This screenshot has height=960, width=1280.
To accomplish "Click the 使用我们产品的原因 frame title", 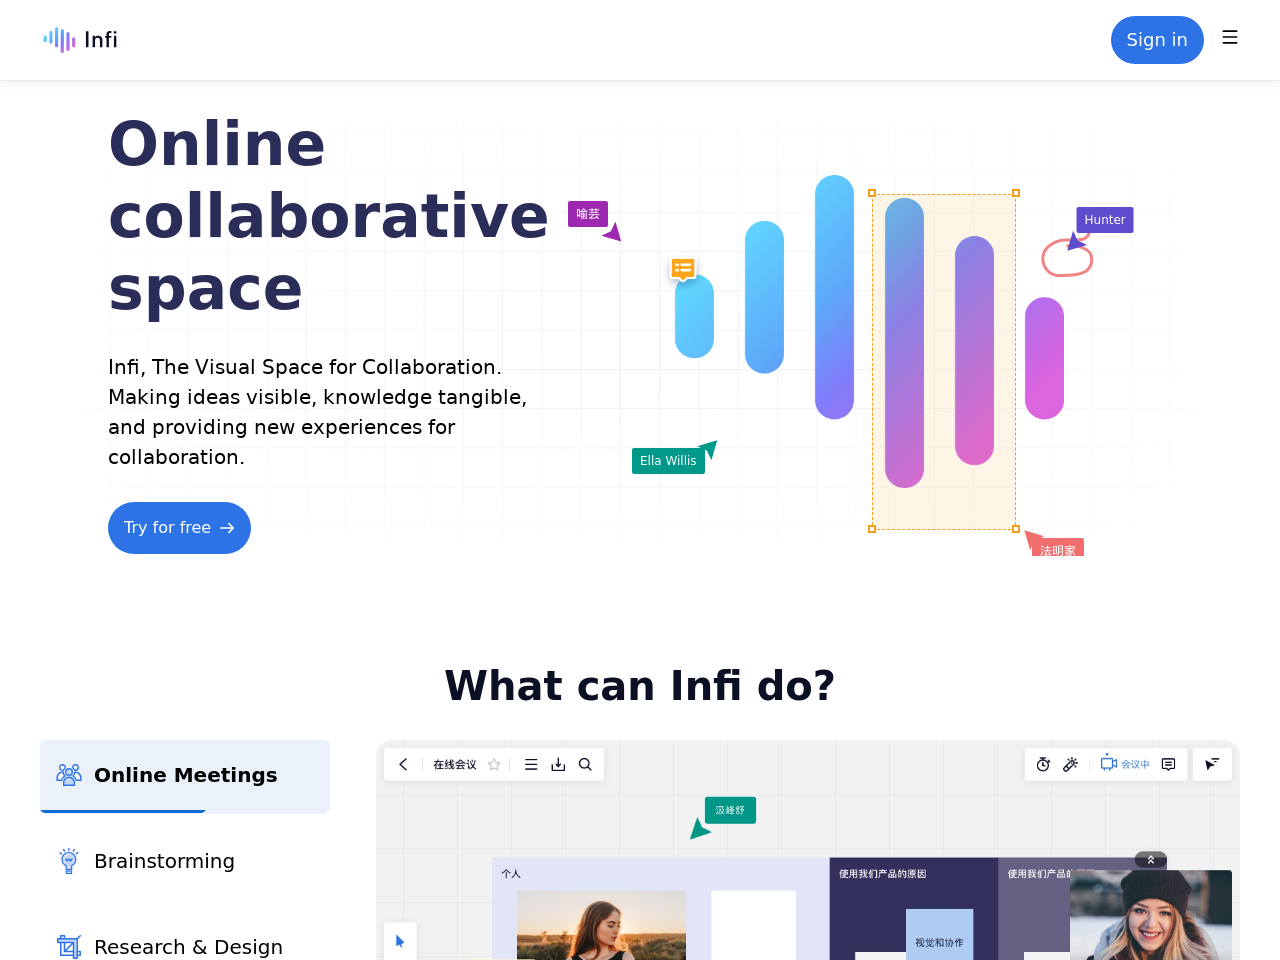I will [x=883, y=874].
